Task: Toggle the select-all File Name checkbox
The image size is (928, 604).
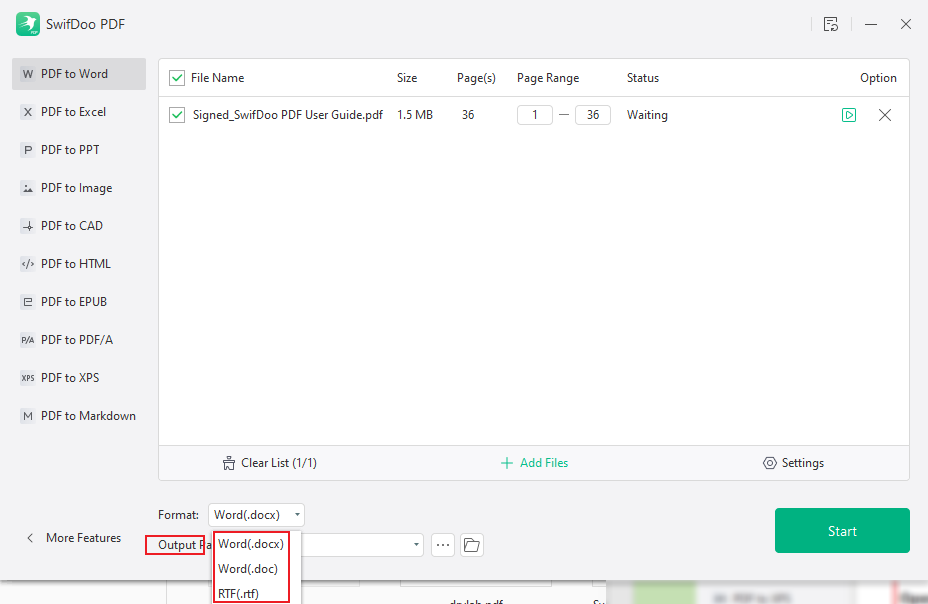Action: point(177,78)
